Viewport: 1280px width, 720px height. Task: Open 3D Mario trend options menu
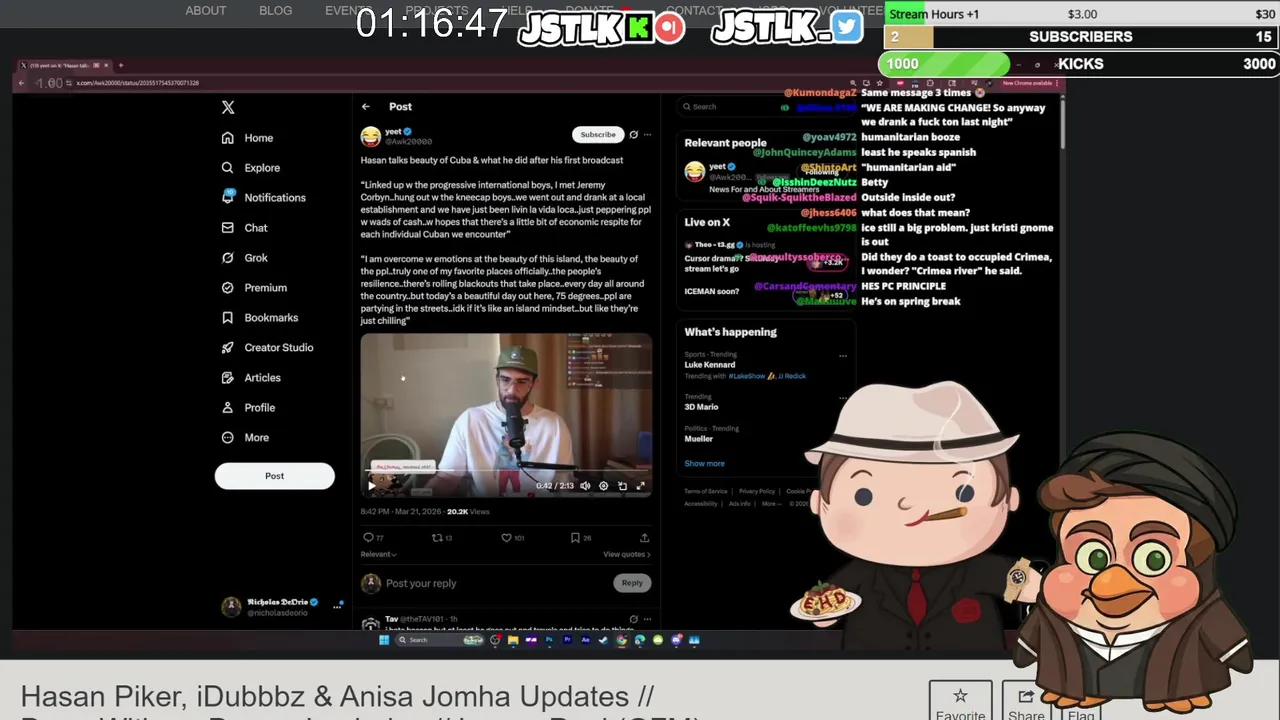pyautogui.click(x=843, y=398)
